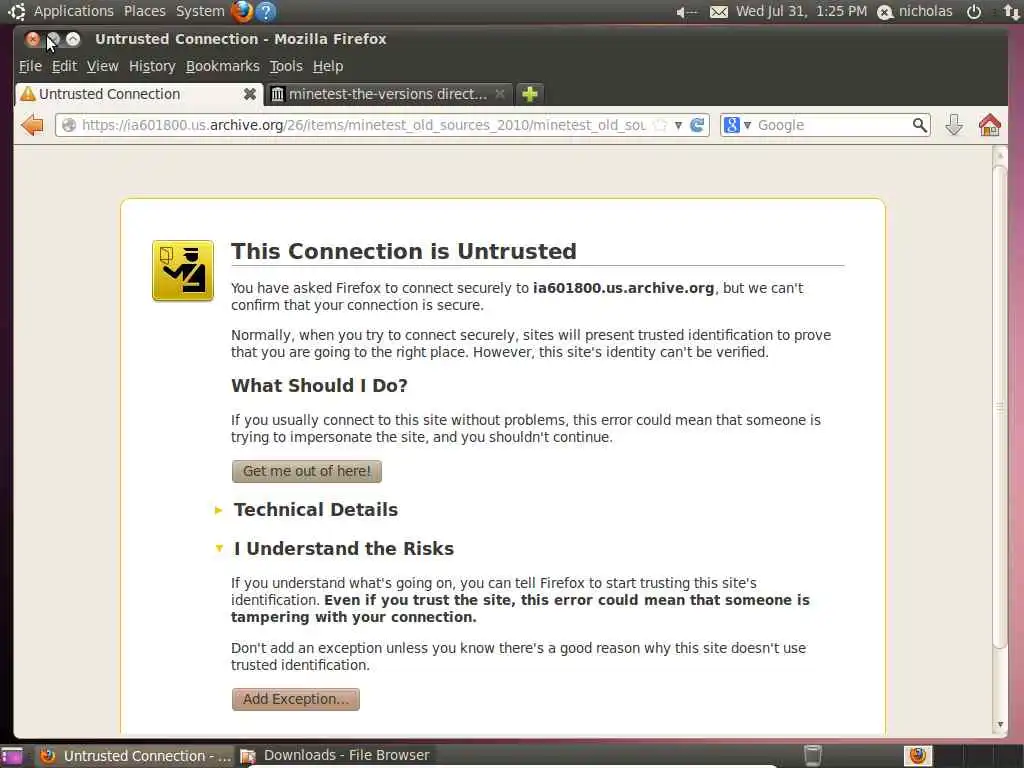
Task: Click the network connection arrows icon
Action: [1012, 12]
